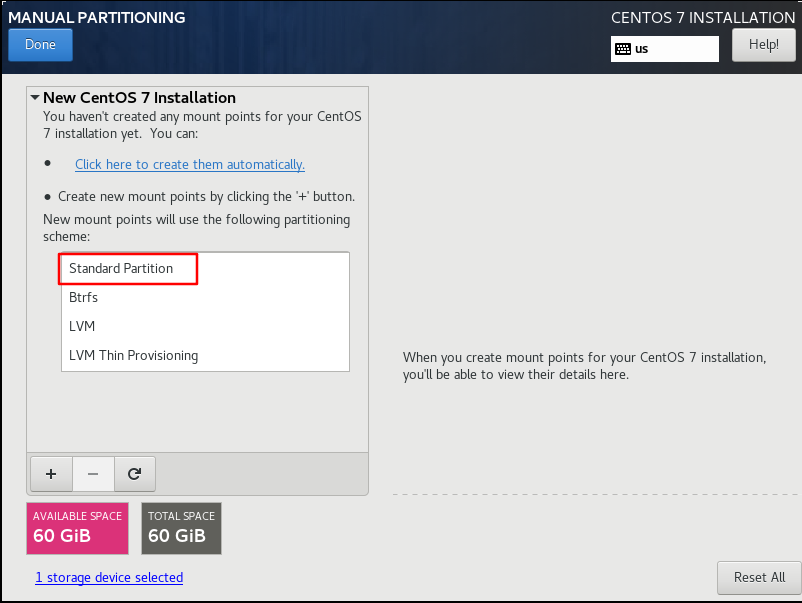Click the "You haven't created any mount points" text

click(202, 125)
